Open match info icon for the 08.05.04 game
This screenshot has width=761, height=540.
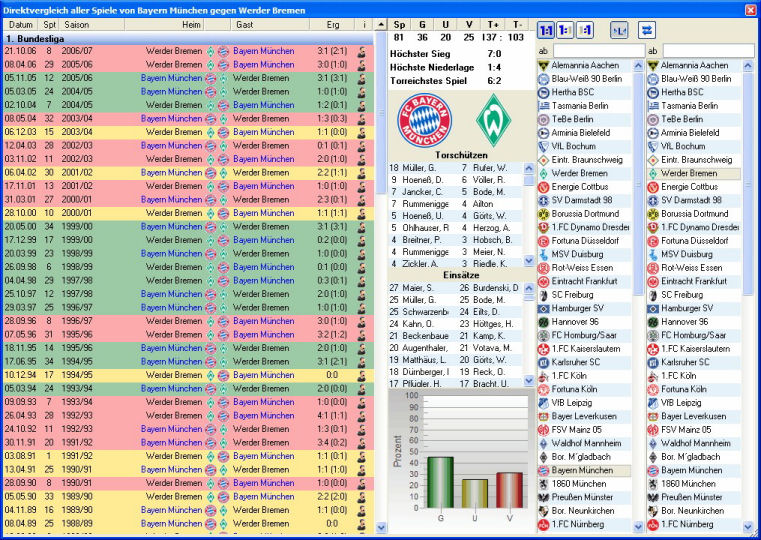362,119
